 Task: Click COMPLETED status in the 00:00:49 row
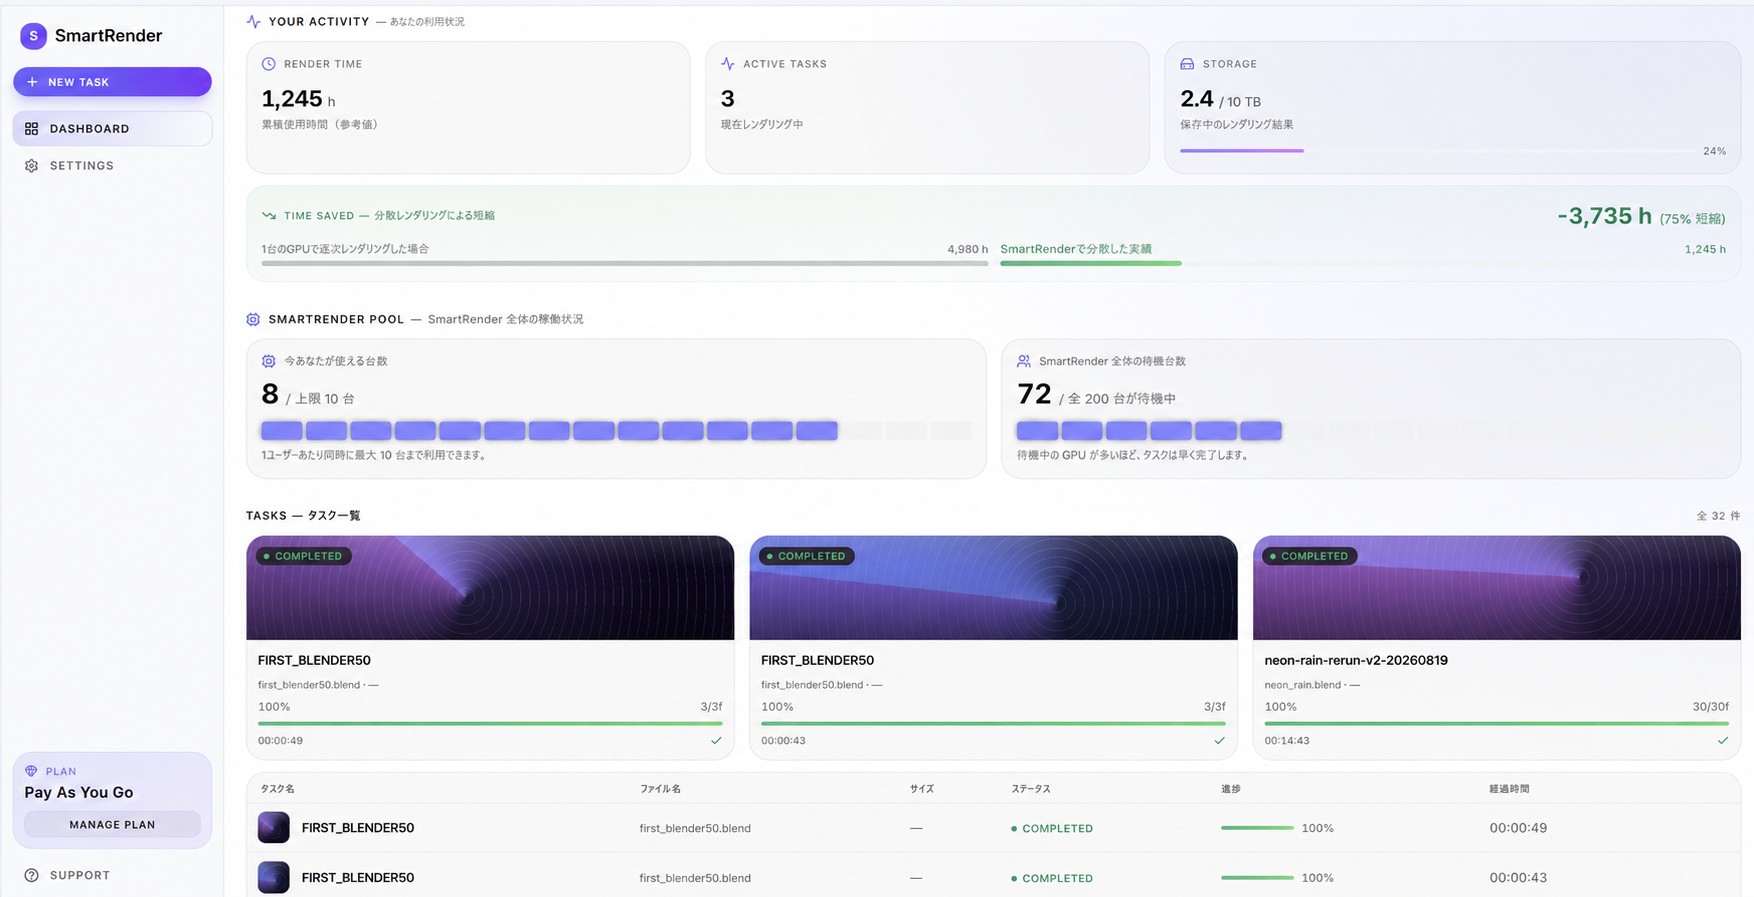click(1052, 828)
